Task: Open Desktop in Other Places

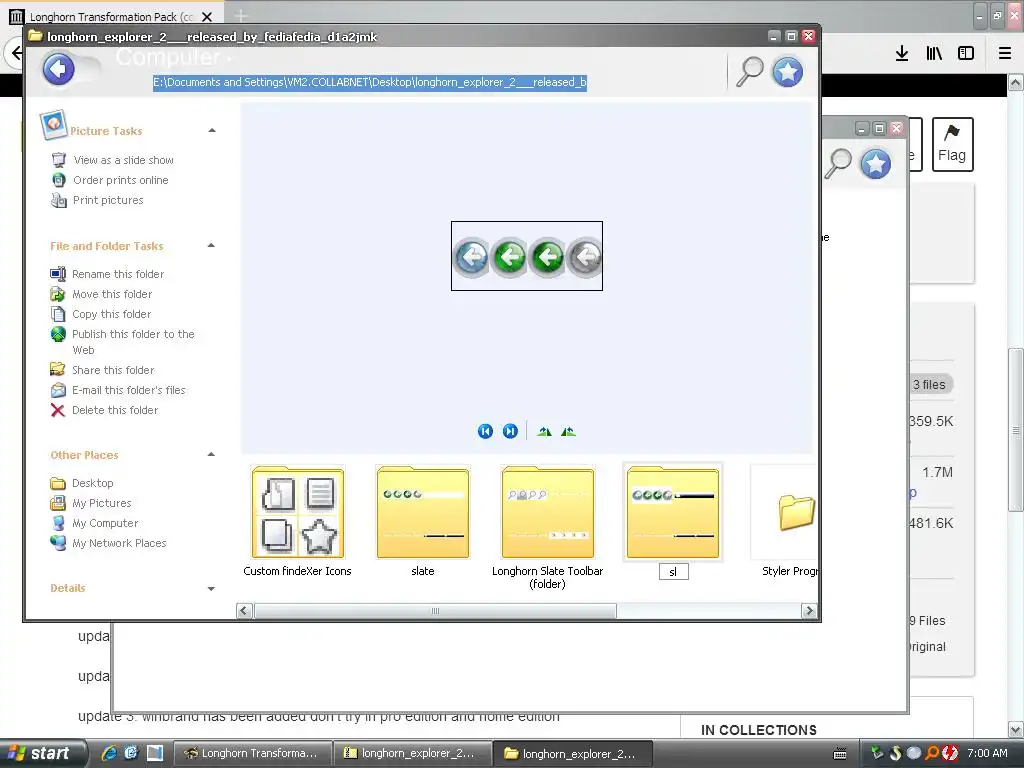Action: 93,483
